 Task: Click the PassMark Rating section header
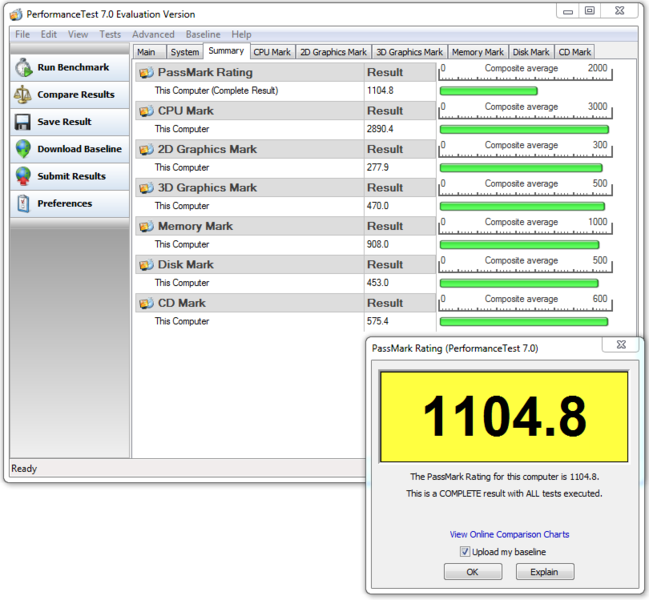285,73
